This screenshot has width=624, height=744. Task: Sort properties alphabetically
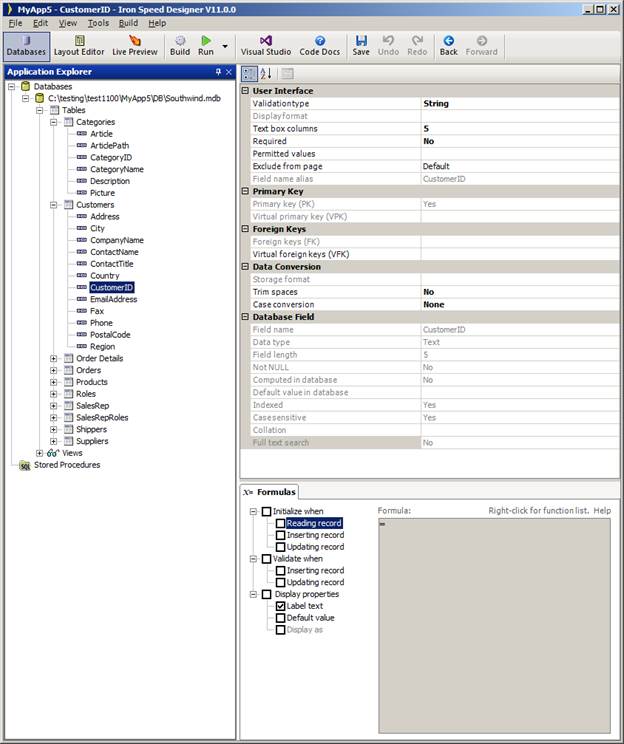coord(266,73)
